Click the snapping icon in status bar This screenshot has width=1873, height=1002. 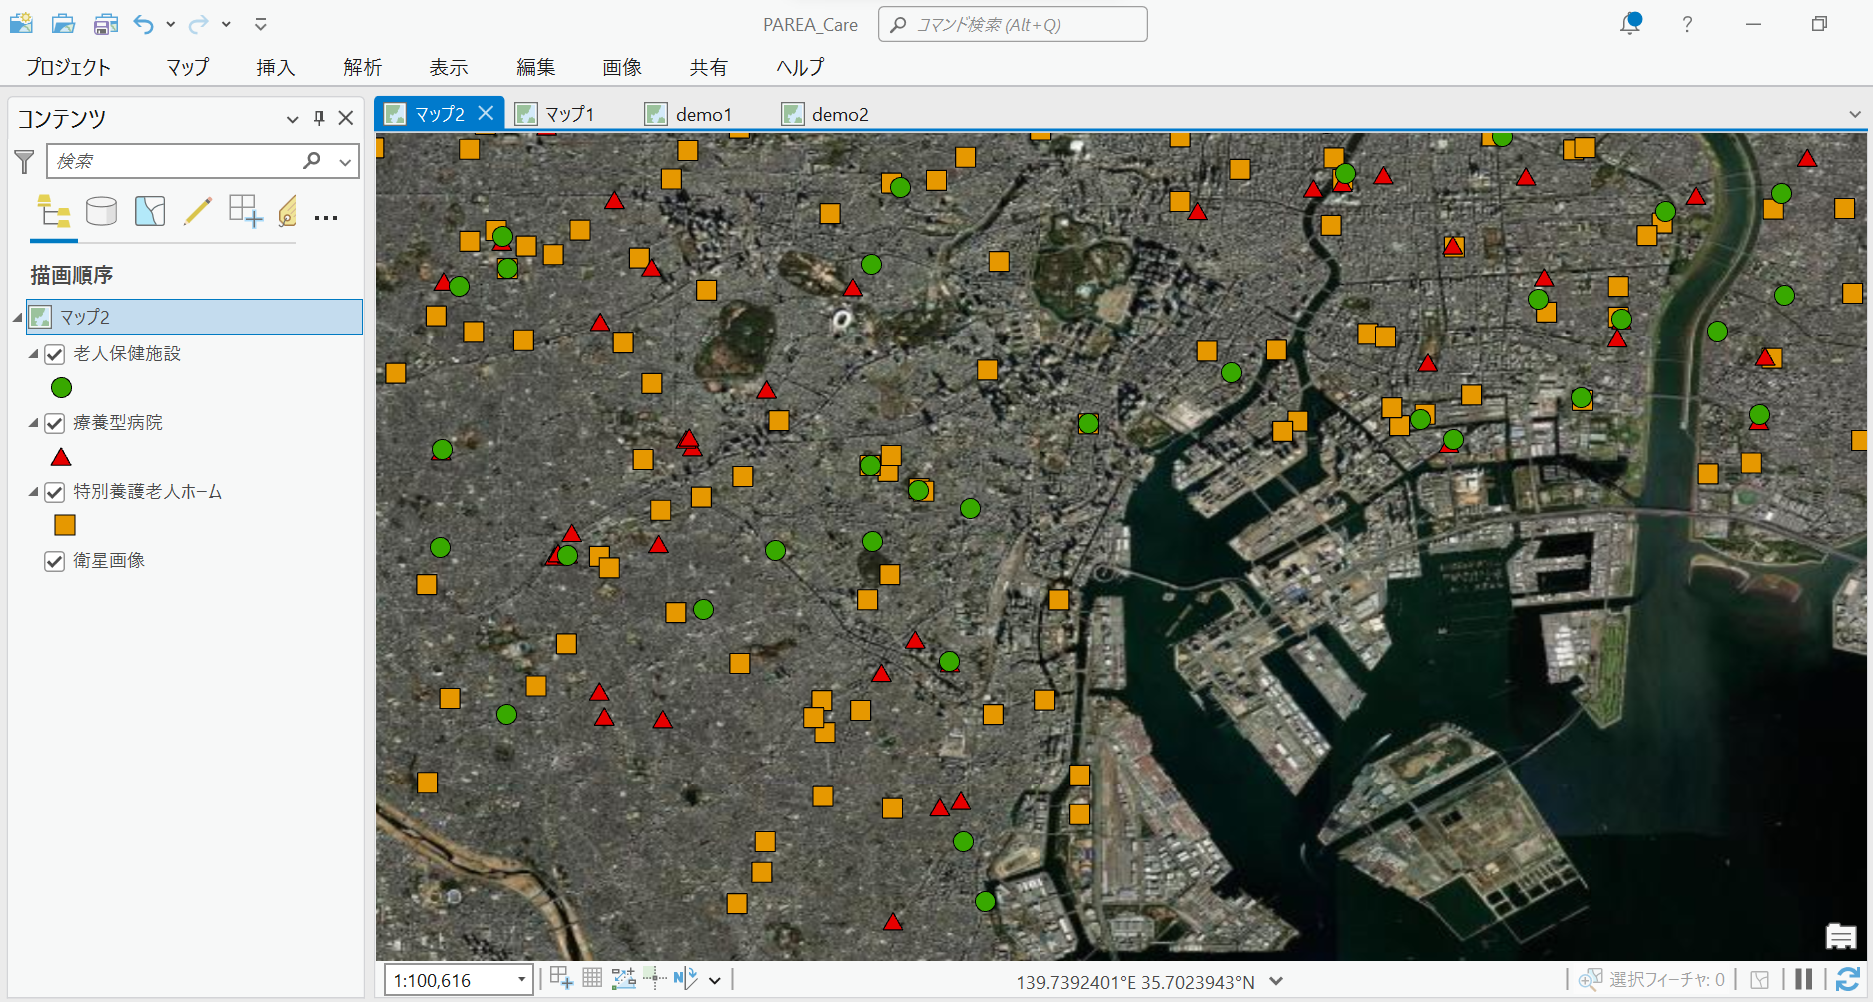tap(561, 978)
